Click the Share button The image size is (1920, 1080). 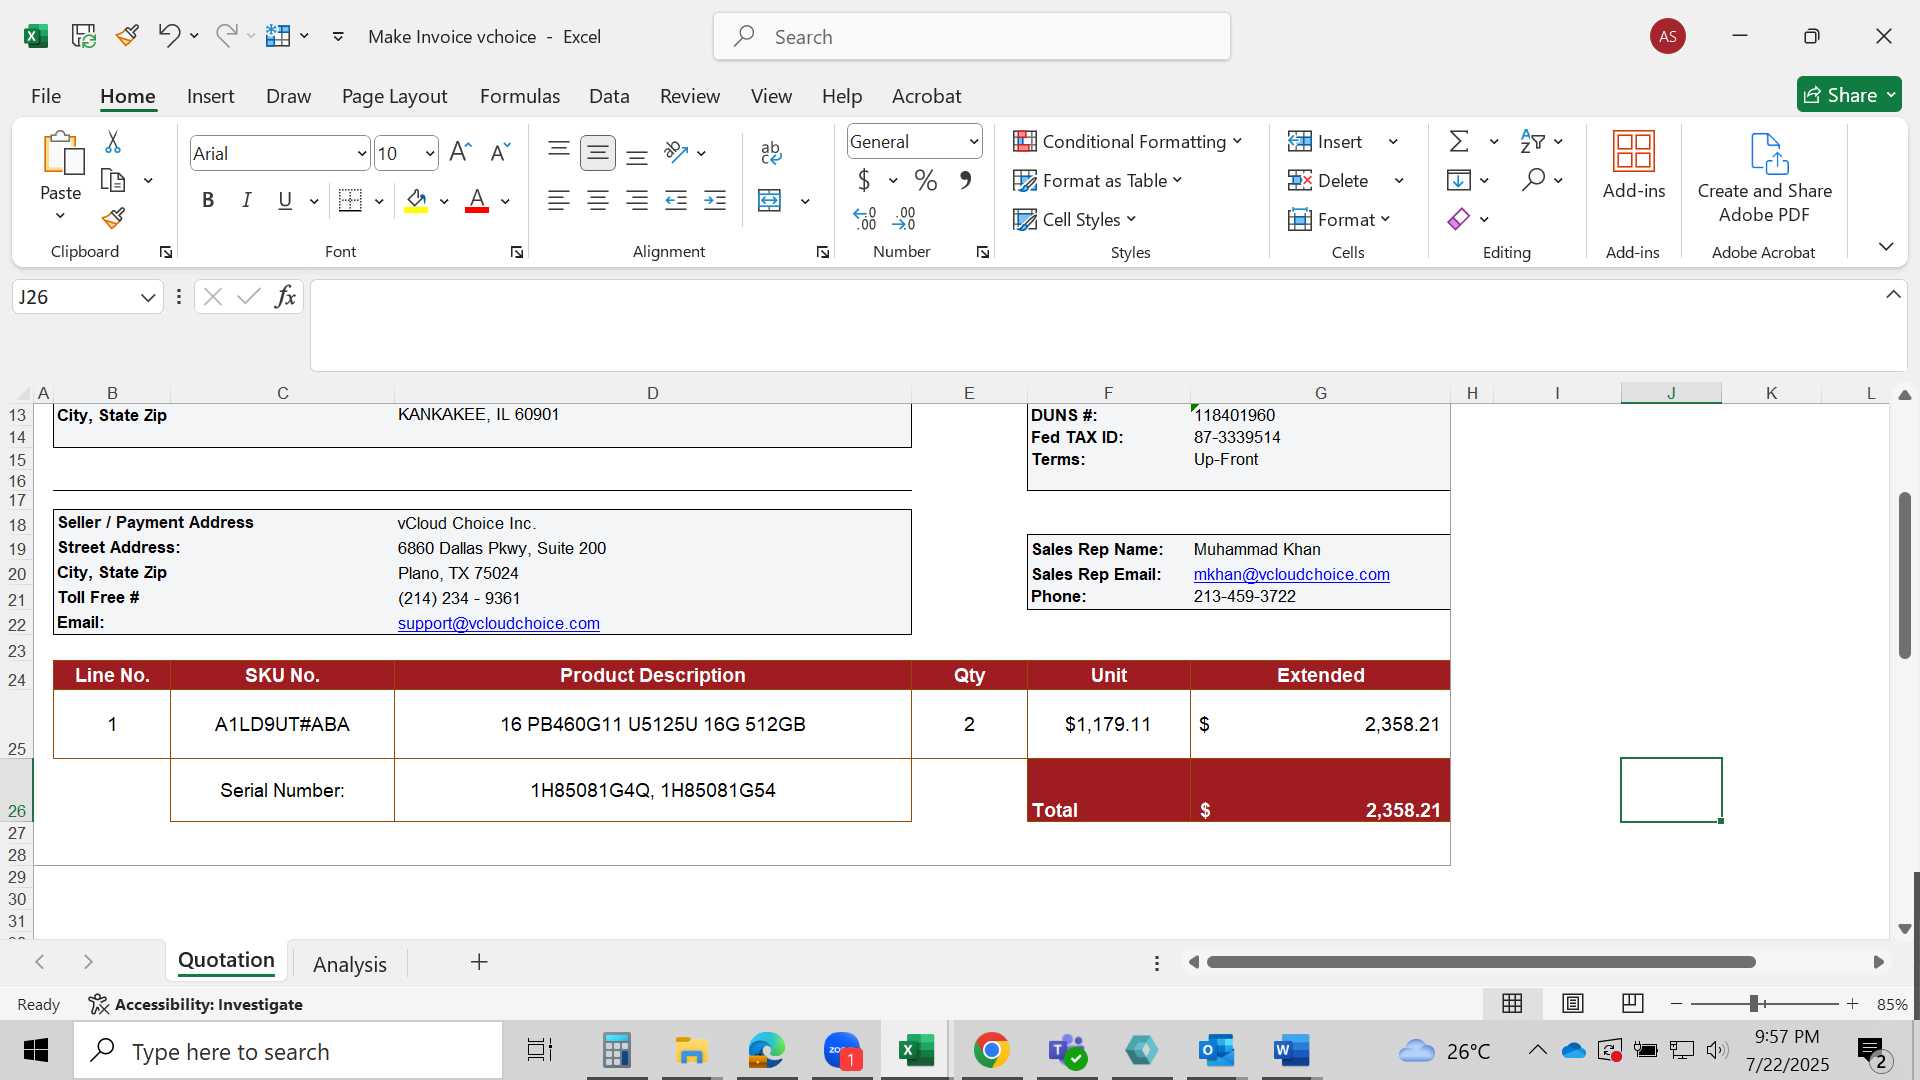(1848, 95)
